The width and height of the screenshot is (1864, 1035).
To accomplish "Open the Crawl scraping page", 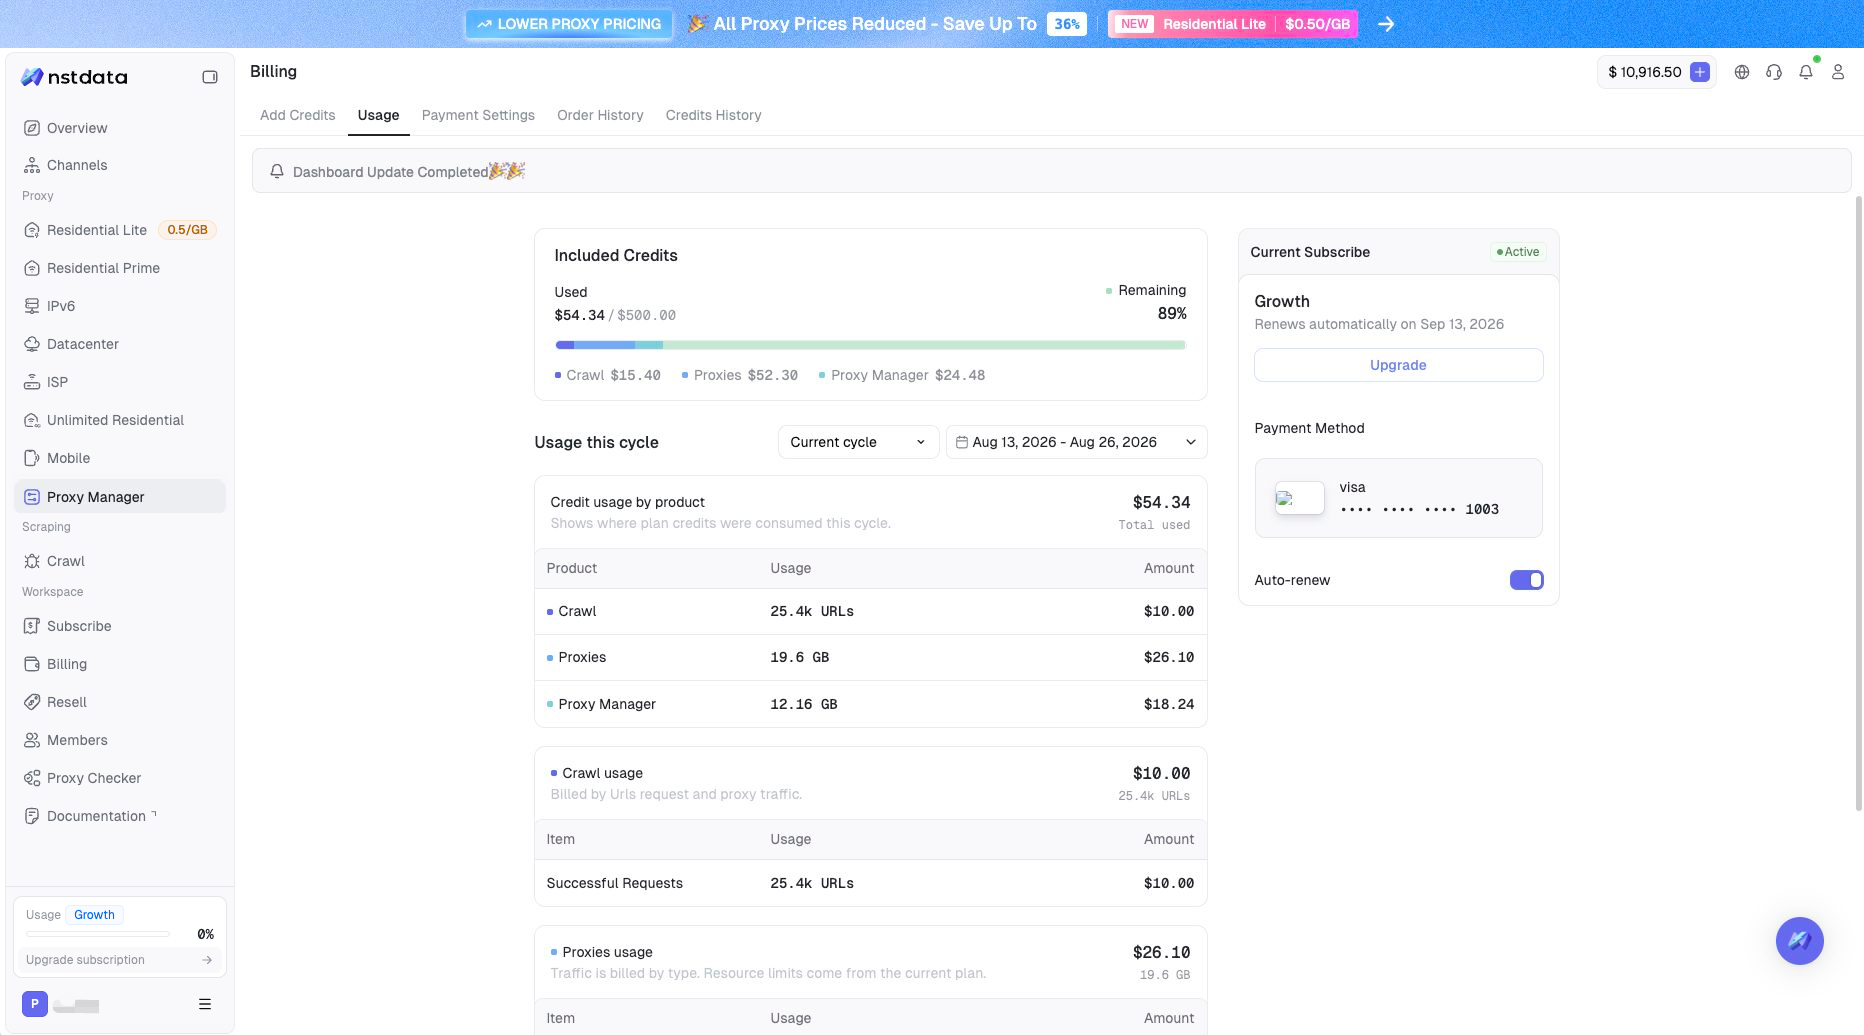I will point(120,561).
